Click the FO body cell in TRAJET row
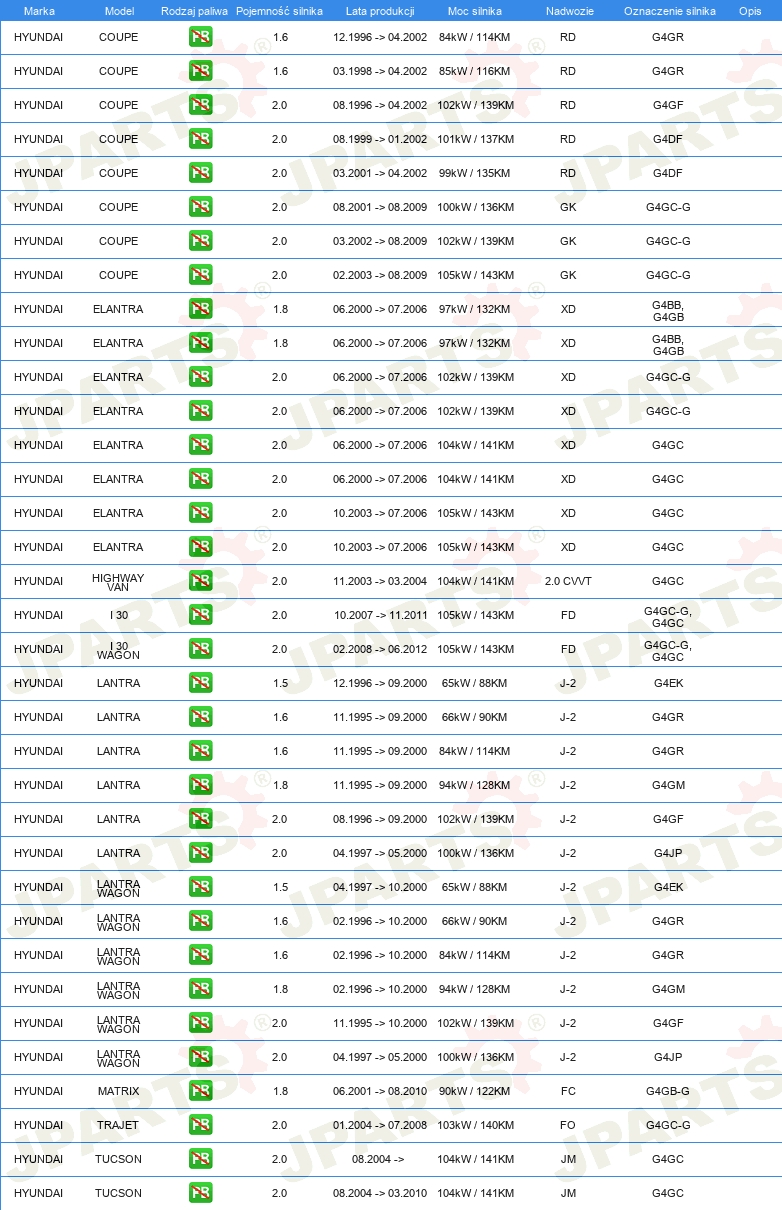This screenshot has width=782, height=1210. pyautogui.click(x=568, y=1125)
